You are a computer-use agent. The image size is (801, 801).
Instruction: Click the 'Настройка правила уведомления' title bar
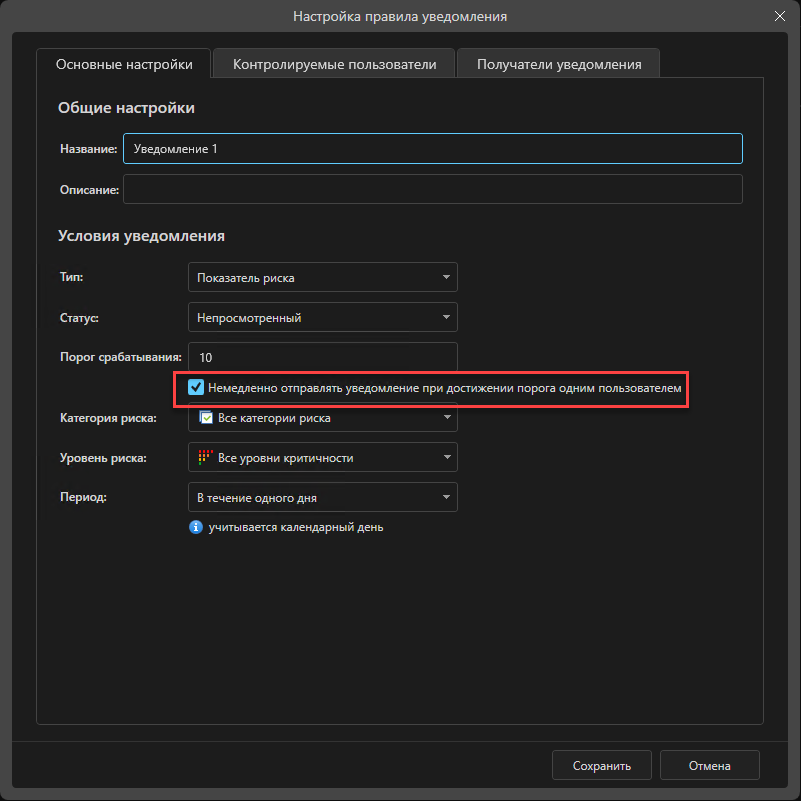(x=400, y=16)
